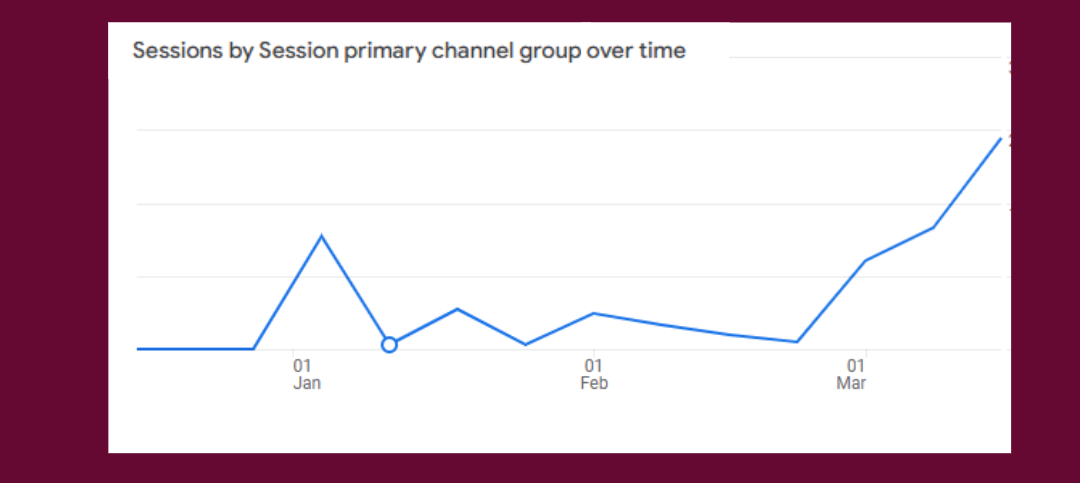Click the line peak just after 01 Jan
Viewport: 1080px width, 483px height.
click(x=321, y=236)
